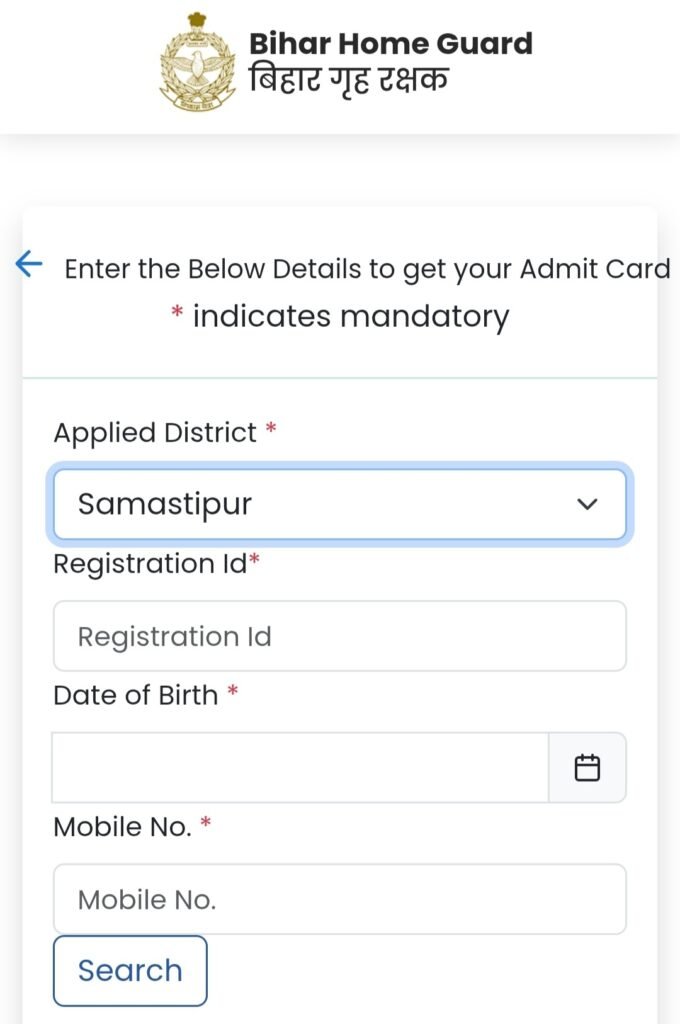Image resolution: width=680 pixels, height=1024 pixels.
Task: Click the red asterisk beside Applied District
Action: click(271, 432)
